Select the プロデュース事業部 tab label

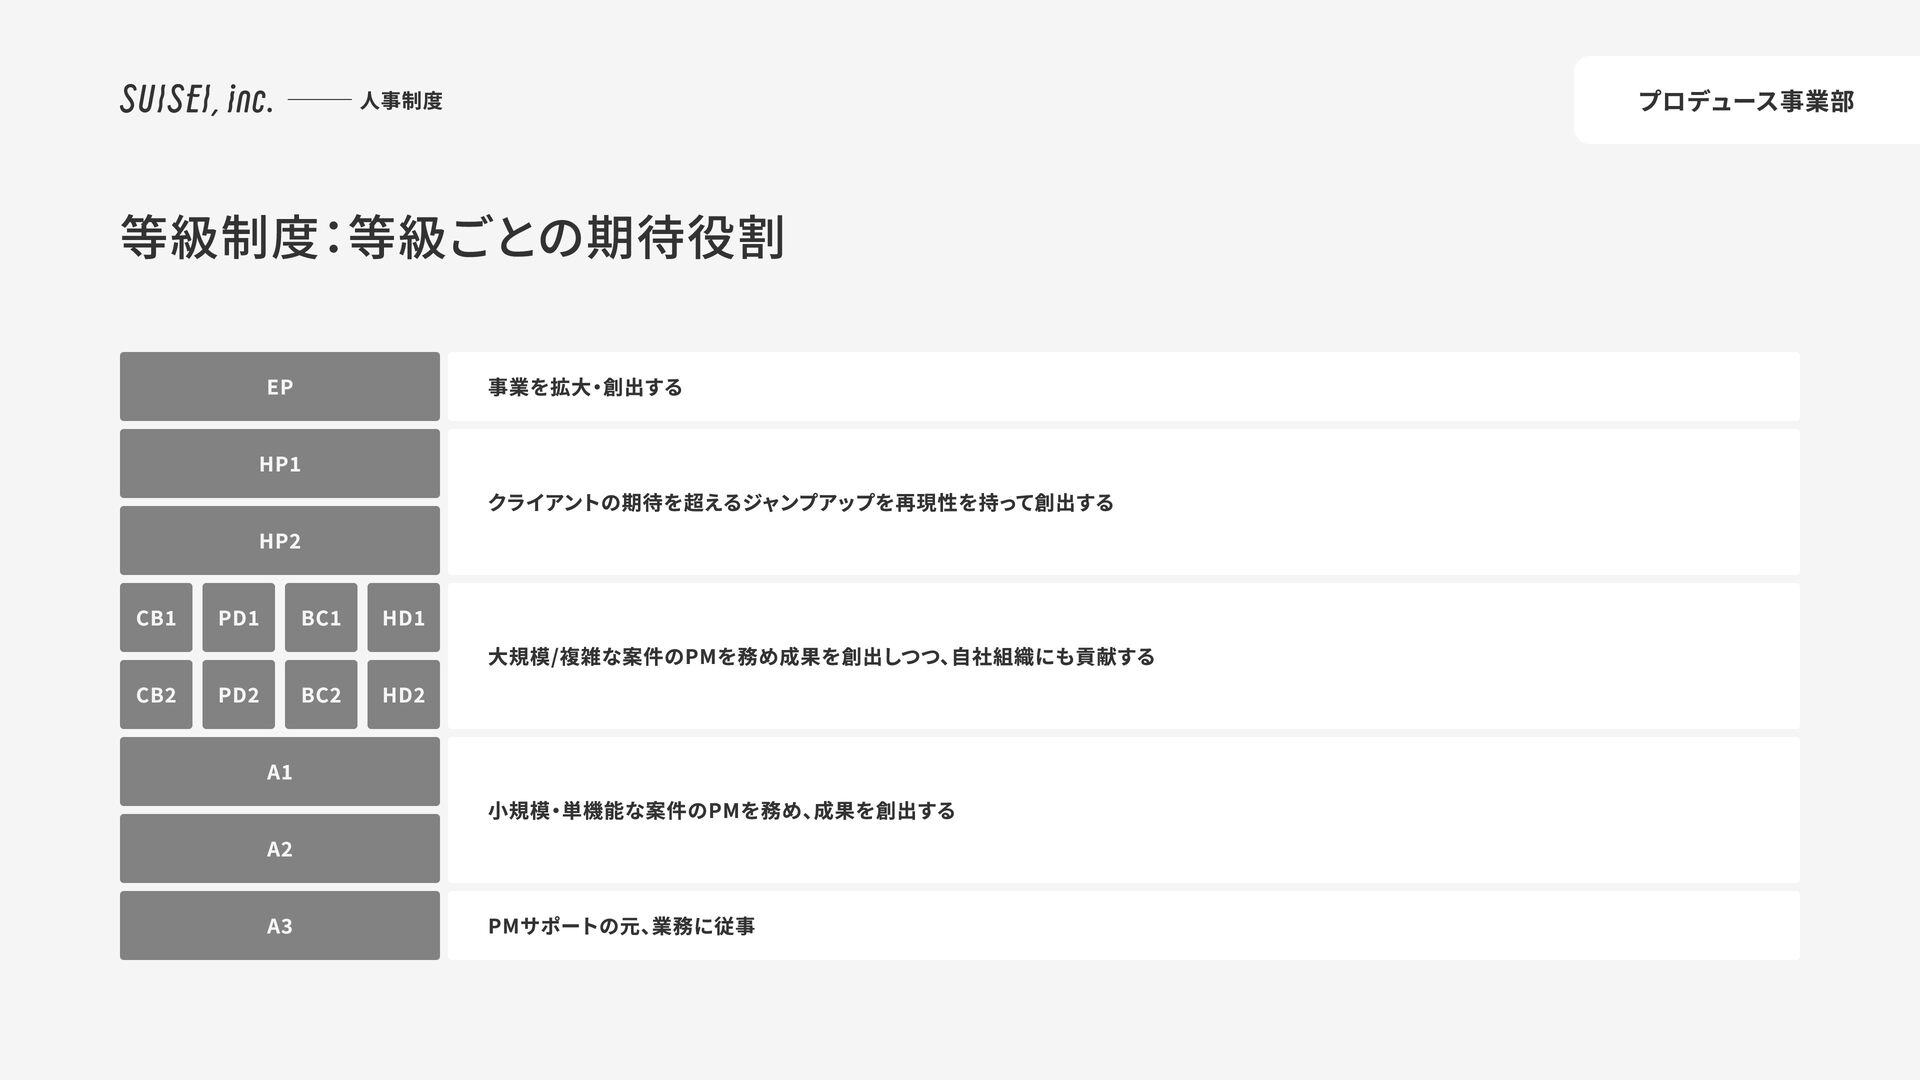click(1746, 101)
